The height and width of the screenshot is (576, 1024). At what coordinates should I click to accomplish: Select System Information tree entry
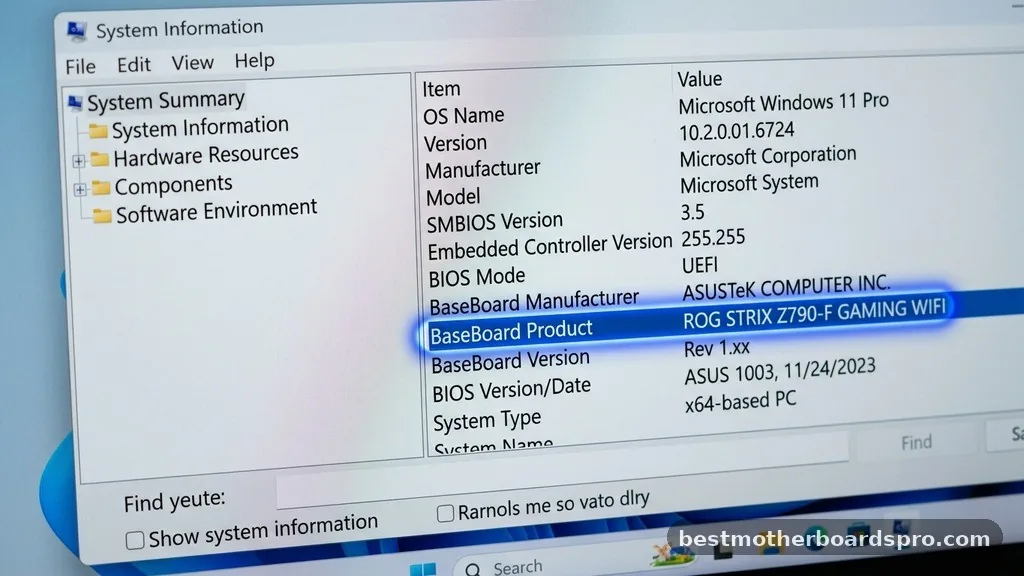click(200, 127)
